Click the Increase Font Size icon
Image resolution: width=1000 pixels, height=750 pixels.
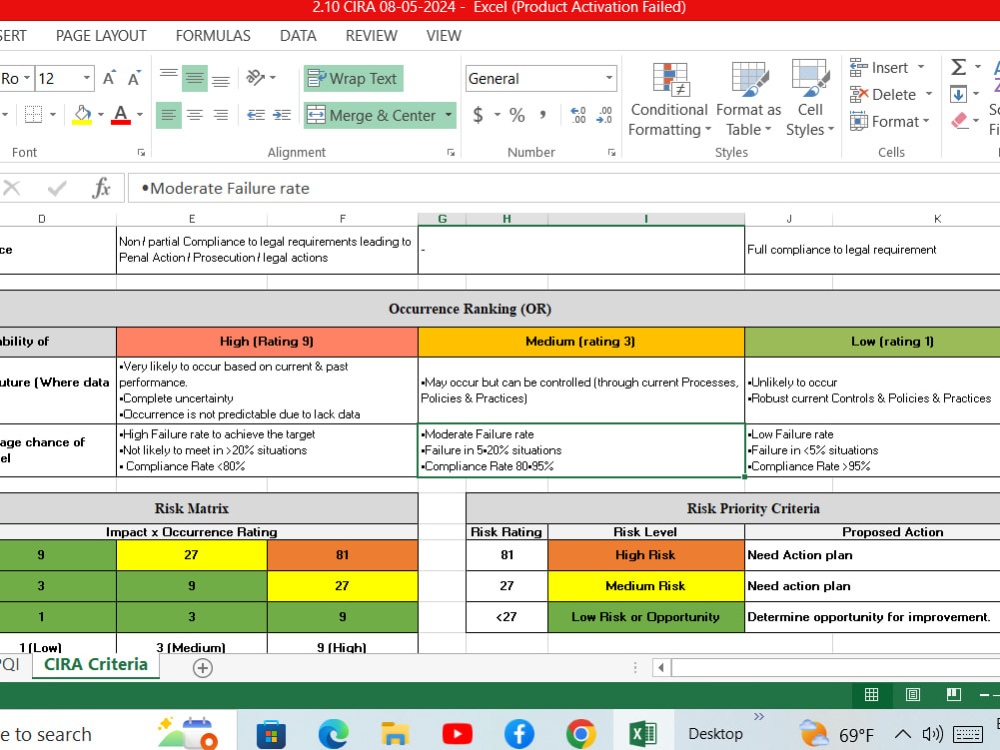(x=109, y=78)
